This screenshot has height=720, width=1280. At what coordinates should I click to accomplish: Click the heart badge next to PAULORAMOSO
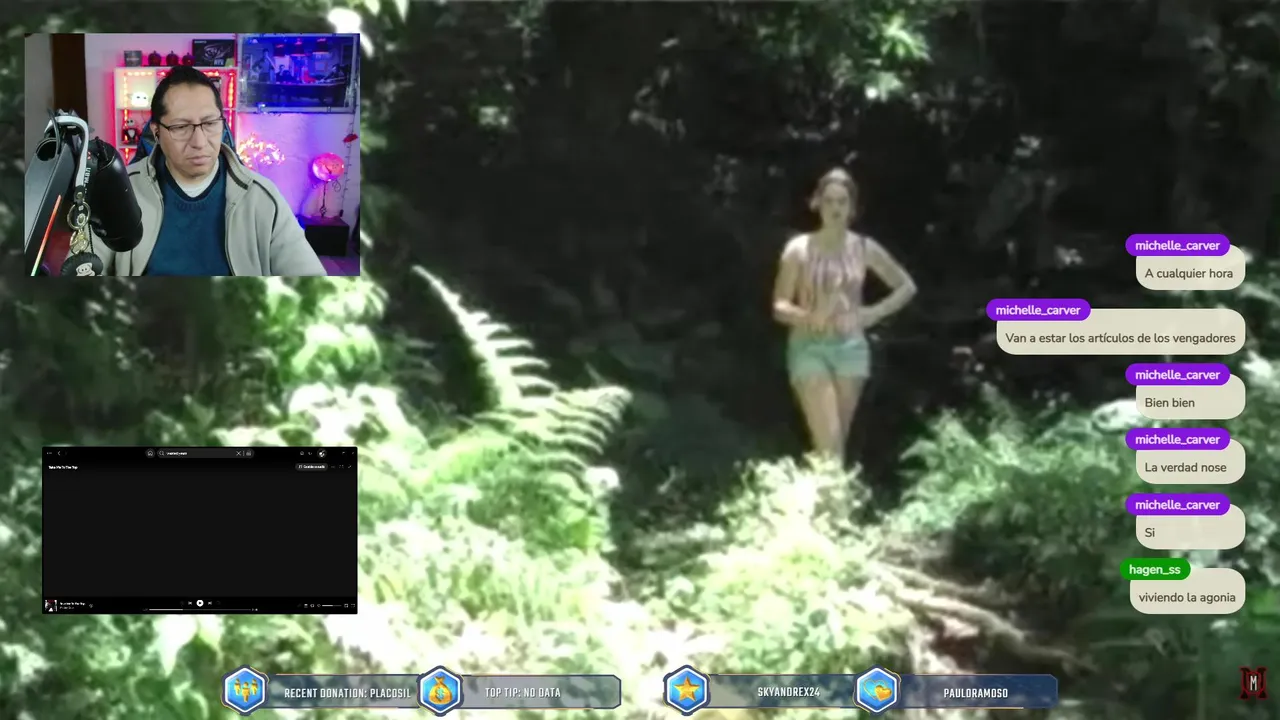click(x=876, y=690)
